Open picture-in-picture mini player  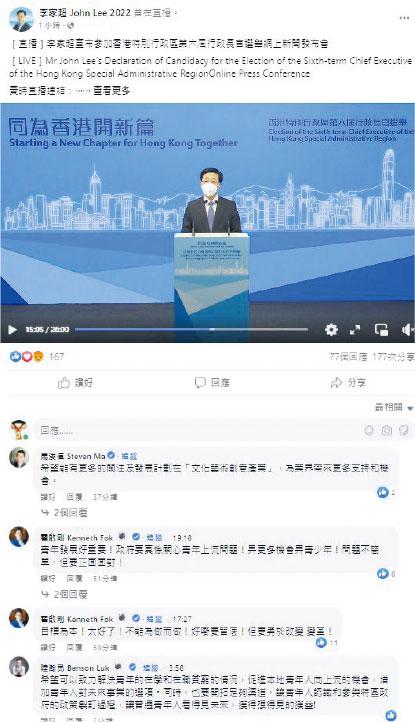click(x=381, y=330)
